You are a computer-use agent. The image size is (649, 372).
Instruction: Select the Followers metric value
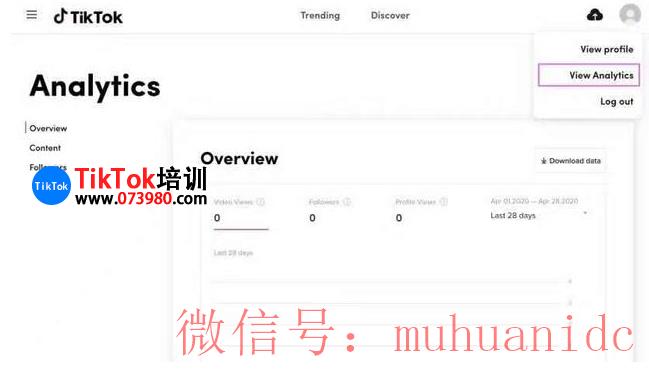tap(312, 218)
